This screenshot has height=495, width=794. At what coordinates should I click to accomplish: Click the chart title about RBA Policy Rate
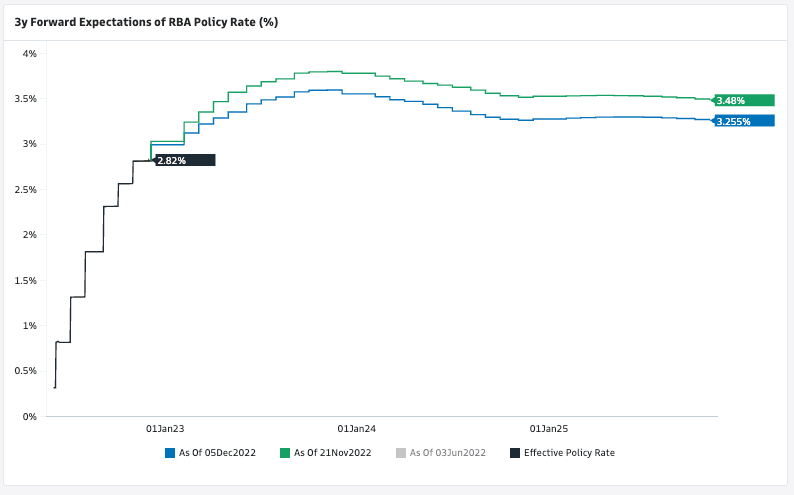pyautogui.click(x=146, y=21)
